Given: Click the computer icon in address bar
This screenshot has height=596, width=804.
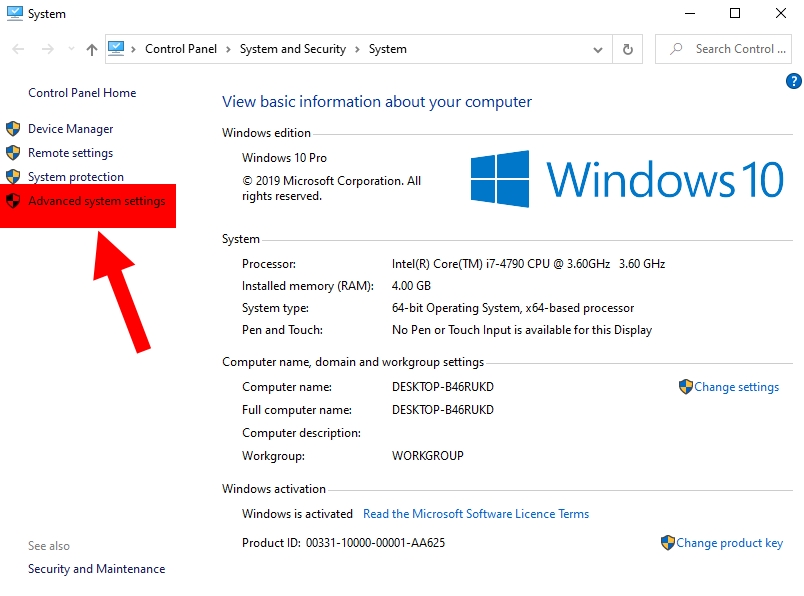Looking at the screenshot, I should pos(116,49).
